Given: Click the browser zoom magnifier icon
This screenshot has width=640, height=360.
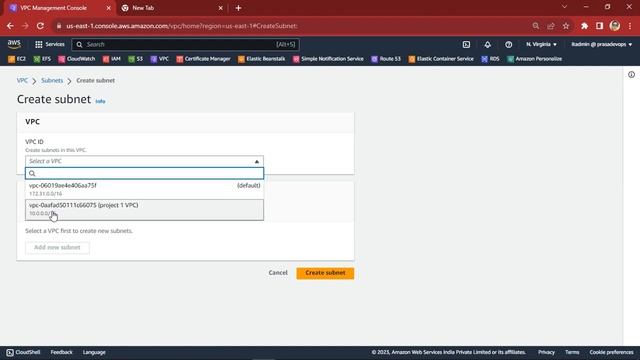Looking at the screenshot, I should point(536,26).
